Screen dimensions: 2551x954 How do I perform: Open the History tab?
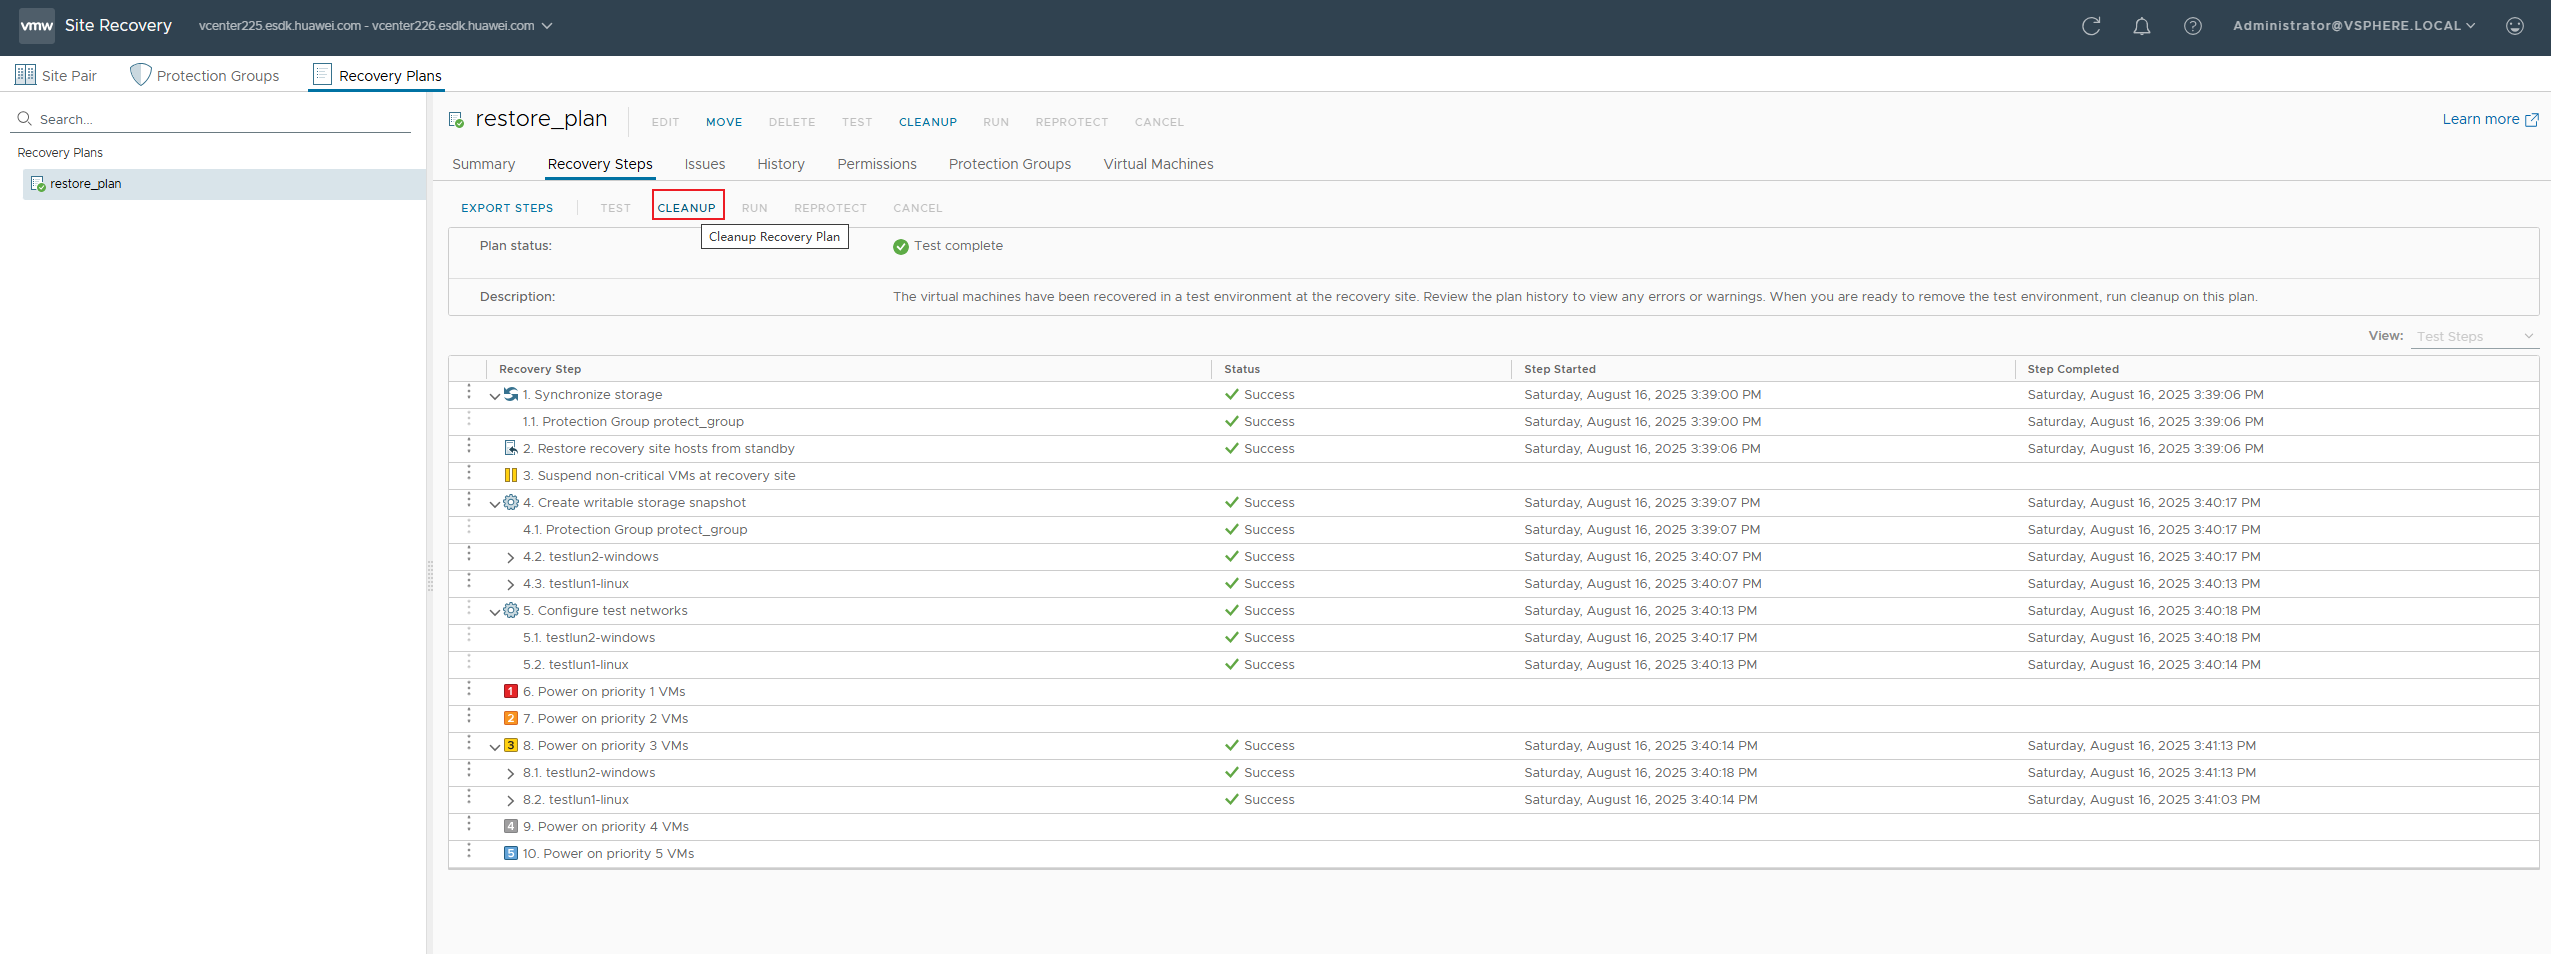coord(781,164)
